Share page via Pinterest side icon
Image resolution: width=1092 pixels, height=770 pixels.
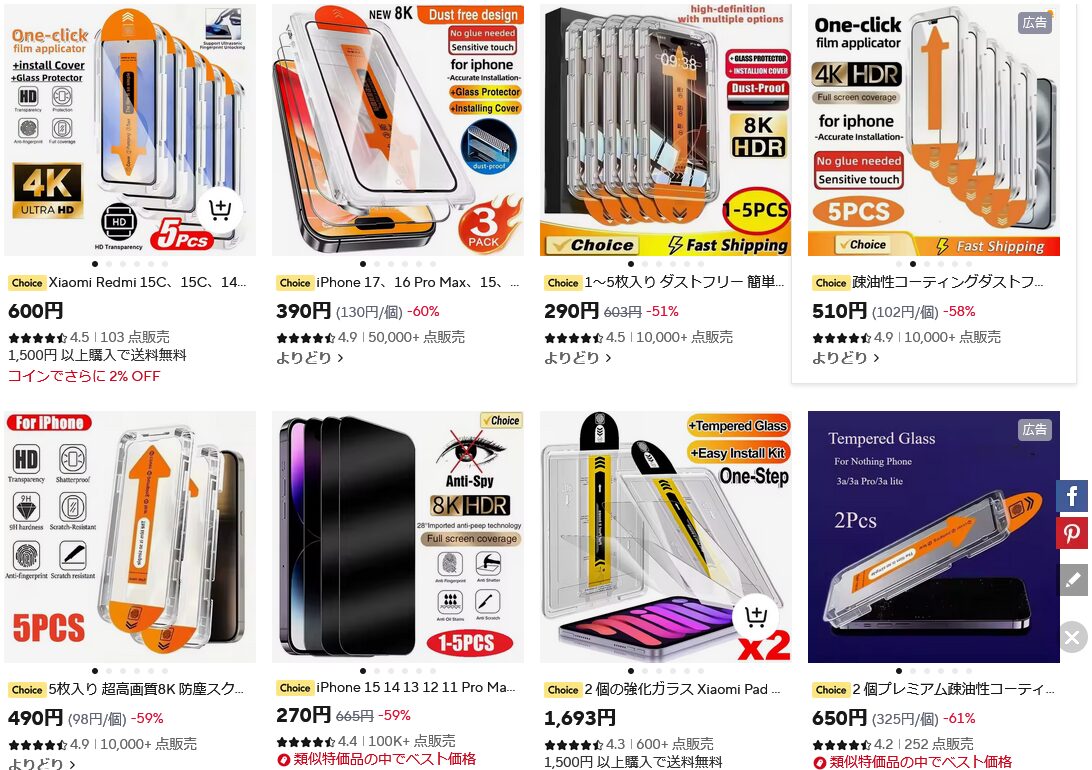[x=1072, y=533]
